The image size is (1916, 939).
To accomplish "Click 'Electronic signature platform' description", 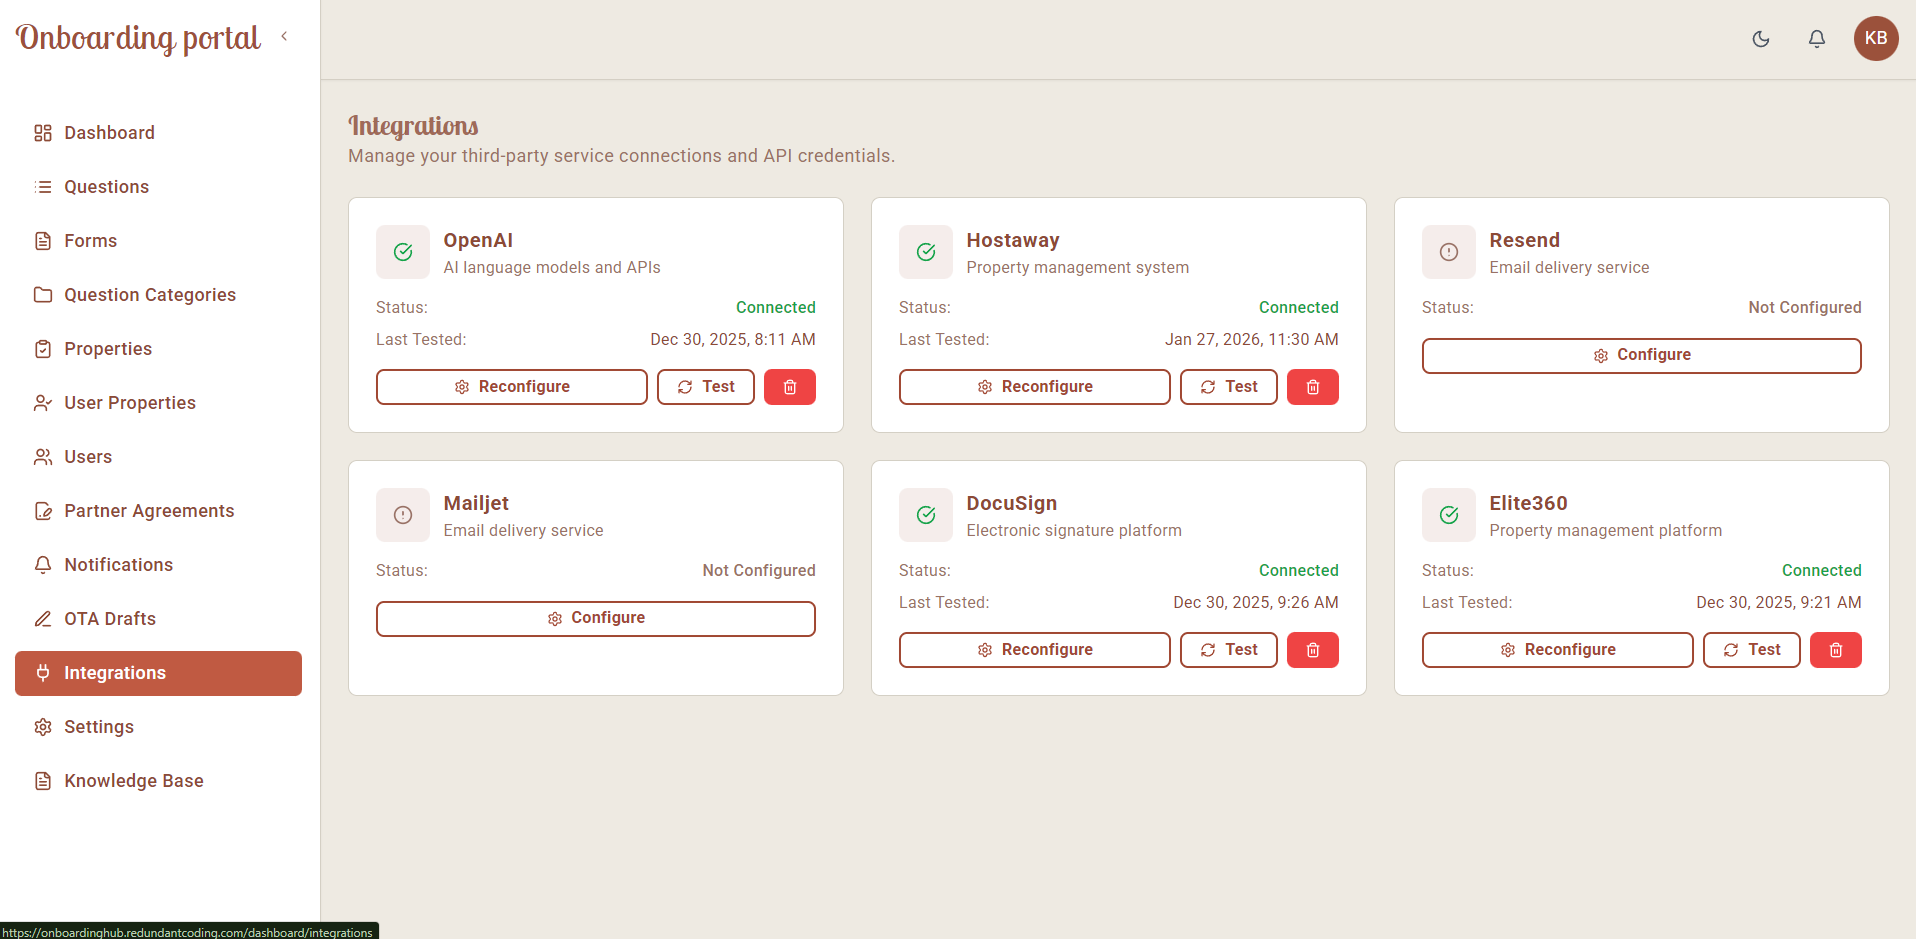I will click(1074, 530).
